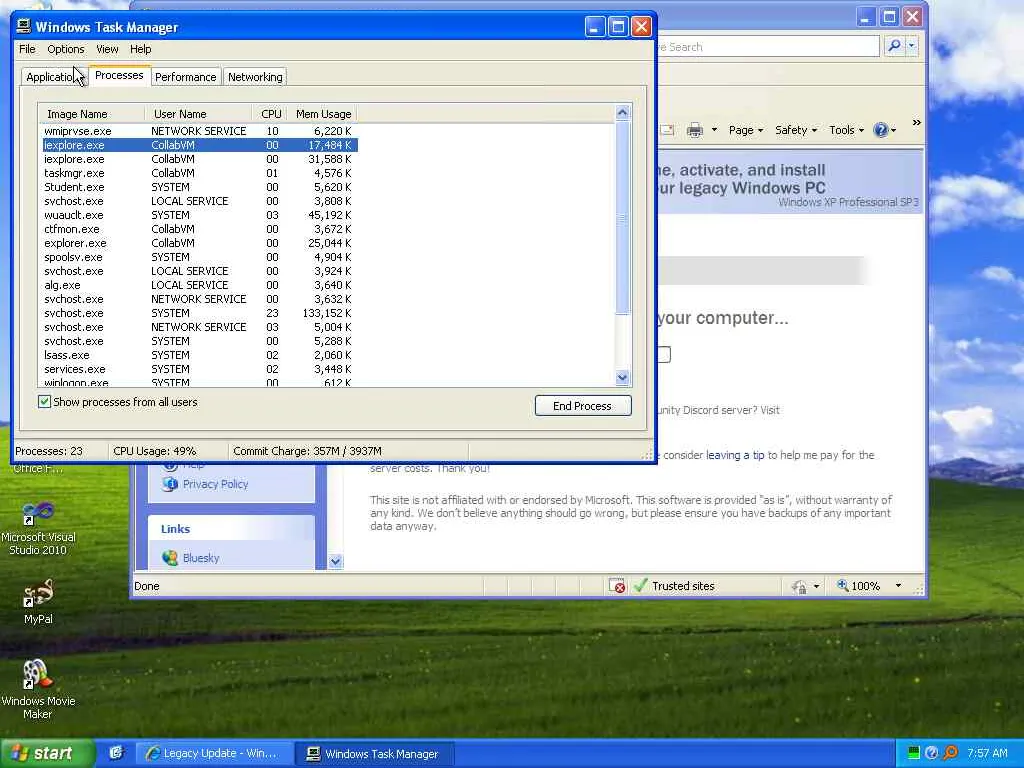The image size is (1024, 768).
Task: Select the lsass.exe process row
Action: click(198, 355)
